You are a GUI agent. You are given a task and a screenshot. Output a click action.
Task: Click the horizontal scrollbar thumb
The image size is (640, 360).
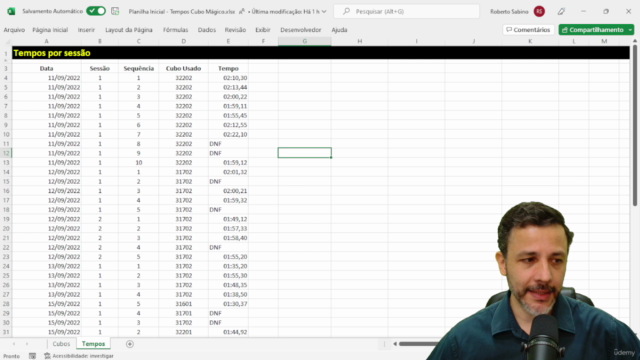point(420,344)
